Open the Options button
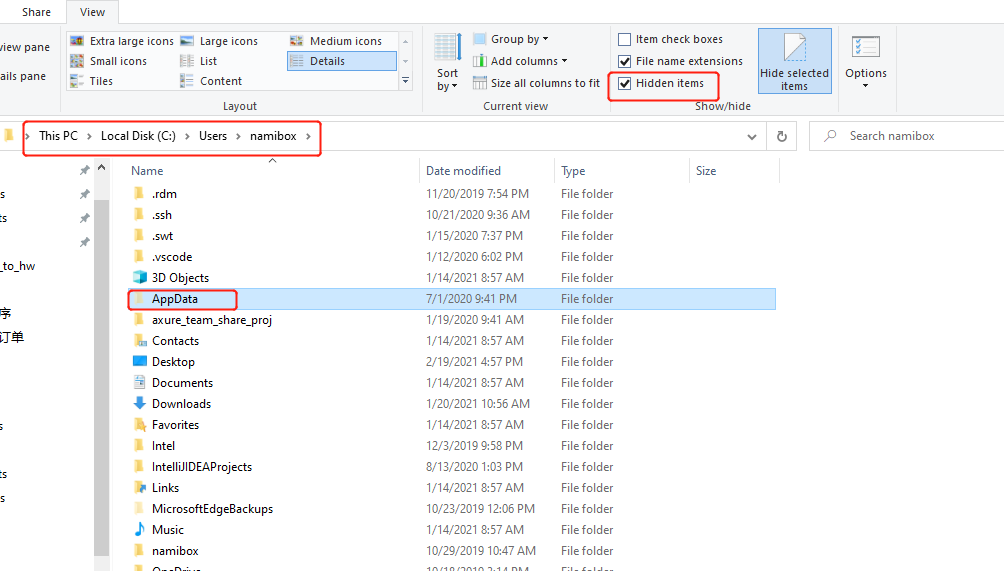The image size is (1004, 571). pos(866,61)
